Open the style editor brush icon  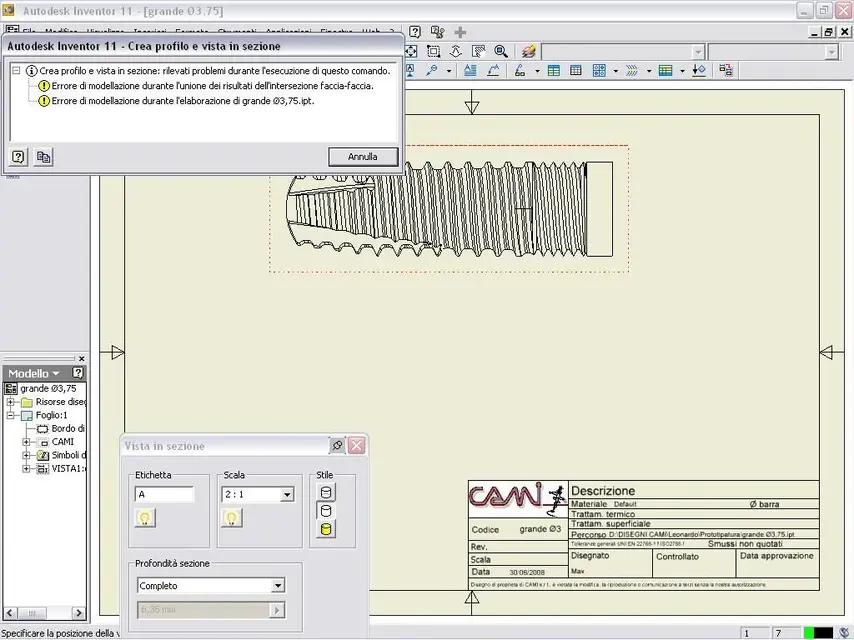pos(528,51)
